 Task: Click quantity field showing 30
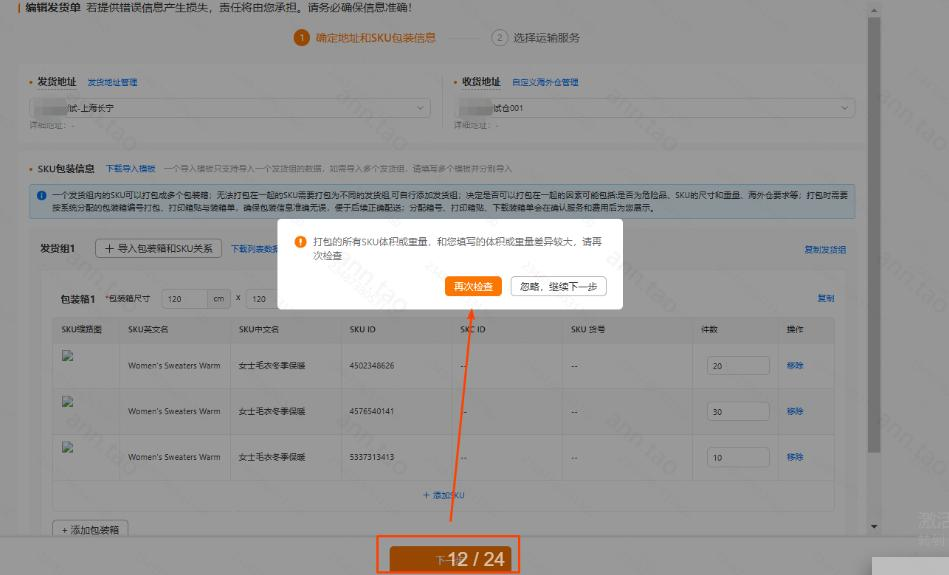pos(737,411)
